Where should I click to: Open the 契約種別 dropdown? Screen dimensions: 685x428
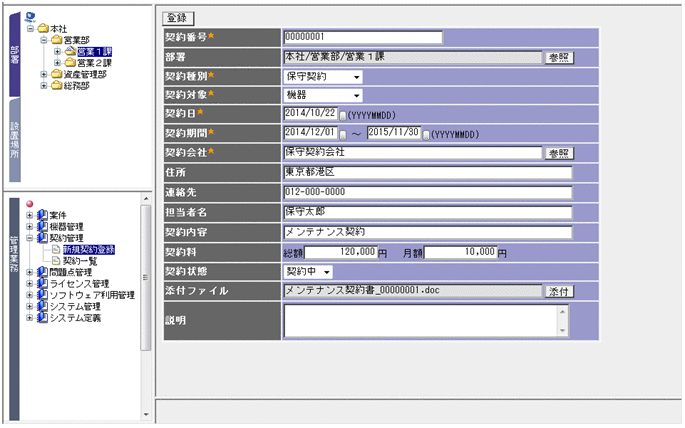click(323, 77)
